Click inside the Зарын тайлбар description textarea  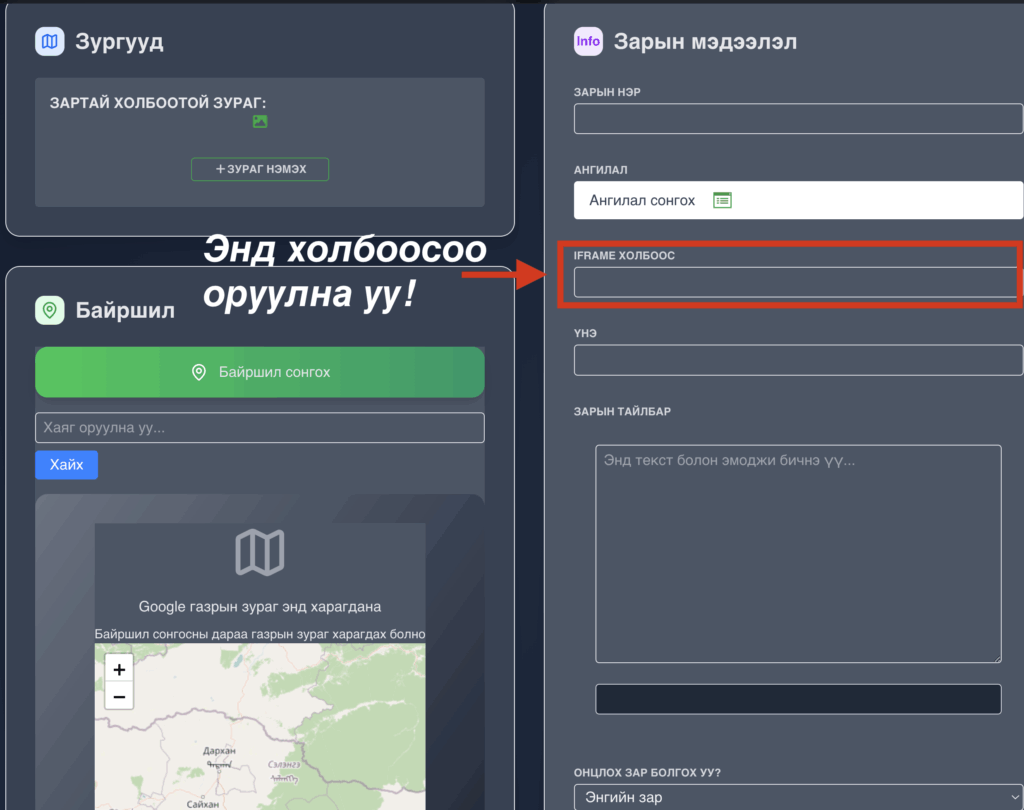(797, 553)
